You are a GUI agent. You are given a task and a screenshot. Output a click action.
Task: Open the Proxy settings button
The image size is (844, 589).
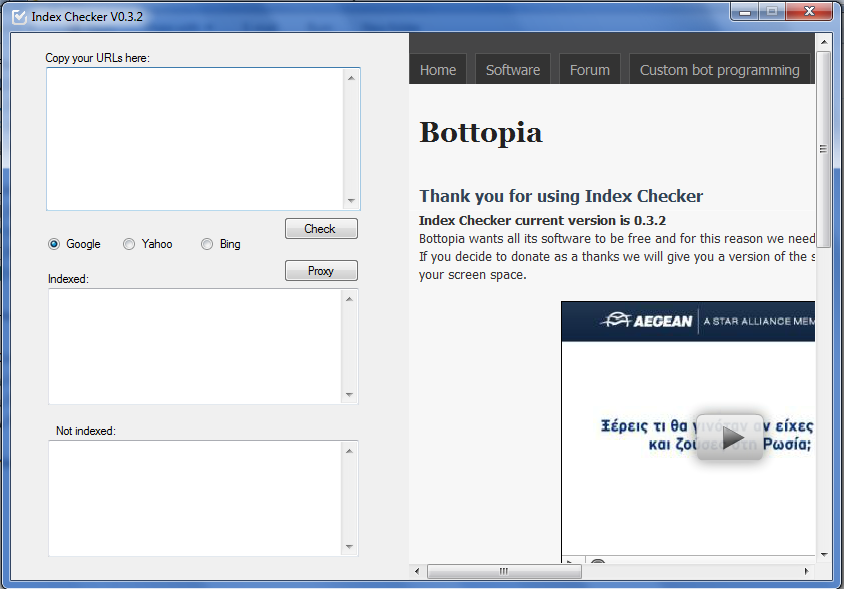(x=321, y=270)
